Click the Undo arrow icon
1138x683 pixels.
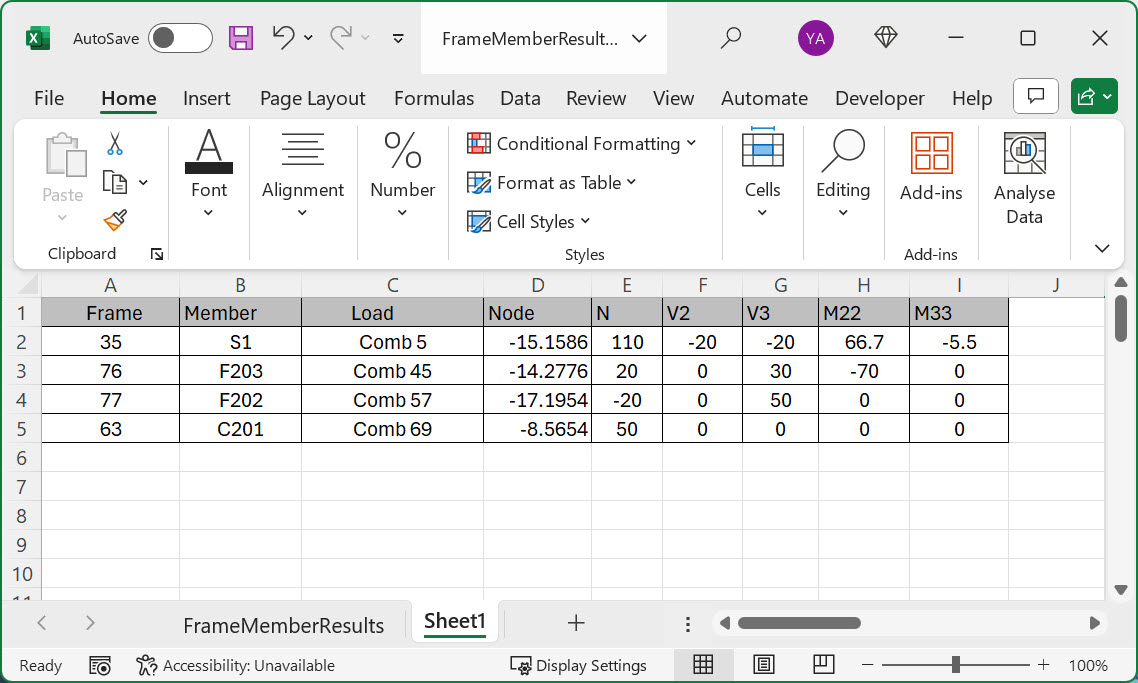pos(283,38)
